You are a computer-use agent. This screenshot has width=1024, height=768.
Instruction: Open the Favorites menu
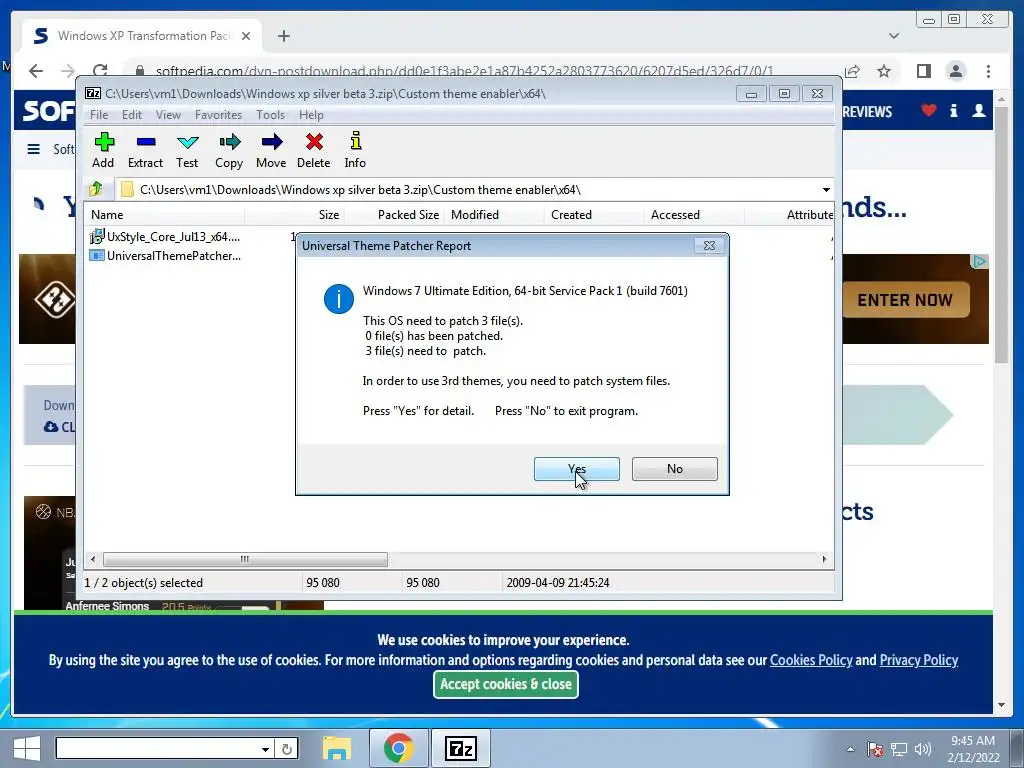[x=218, y=115]
